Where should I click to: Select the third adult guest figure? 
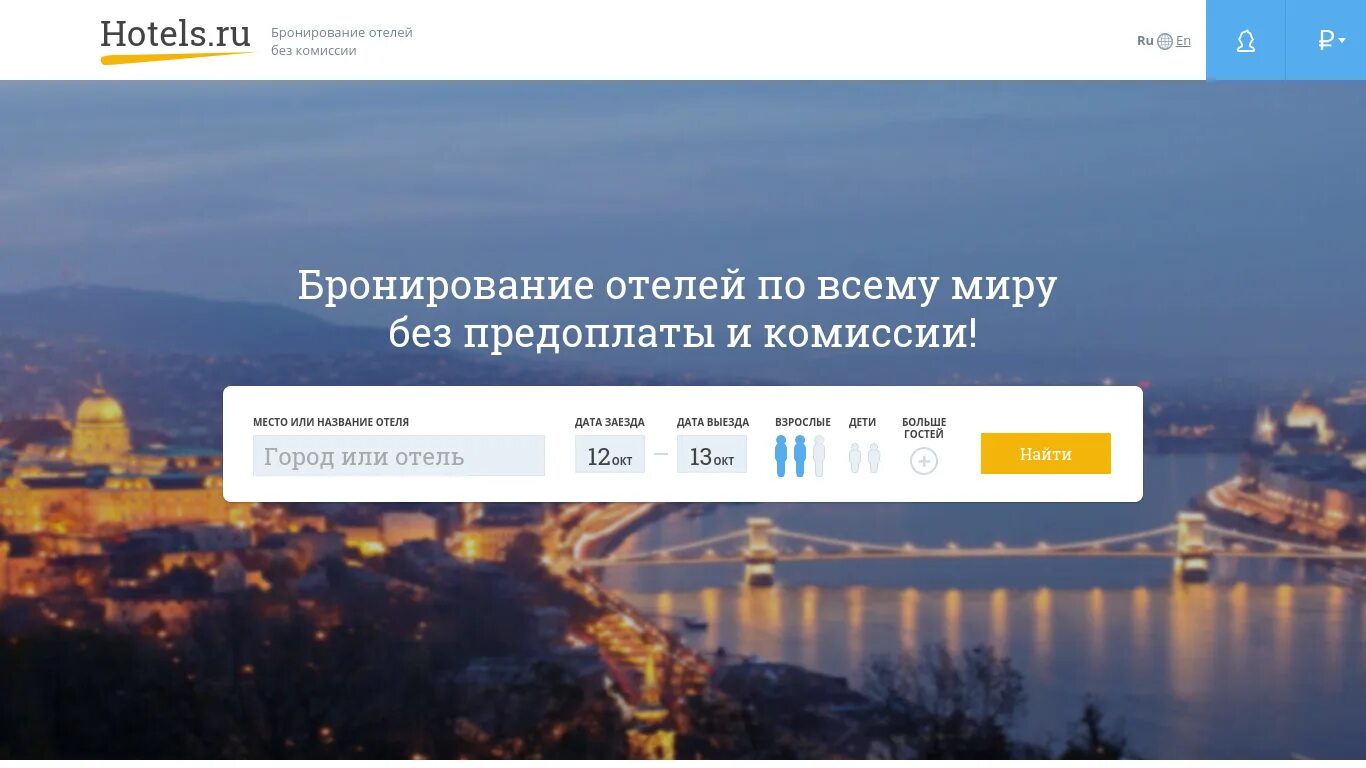[820, 456]
